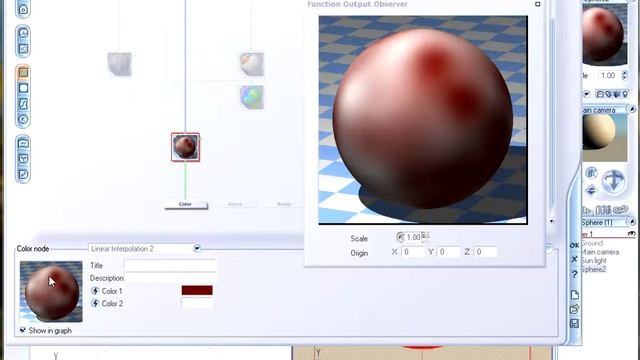Click the round icon left of Scale value
The width and height of the screenshot is (640, 360).
coord(400,237)
